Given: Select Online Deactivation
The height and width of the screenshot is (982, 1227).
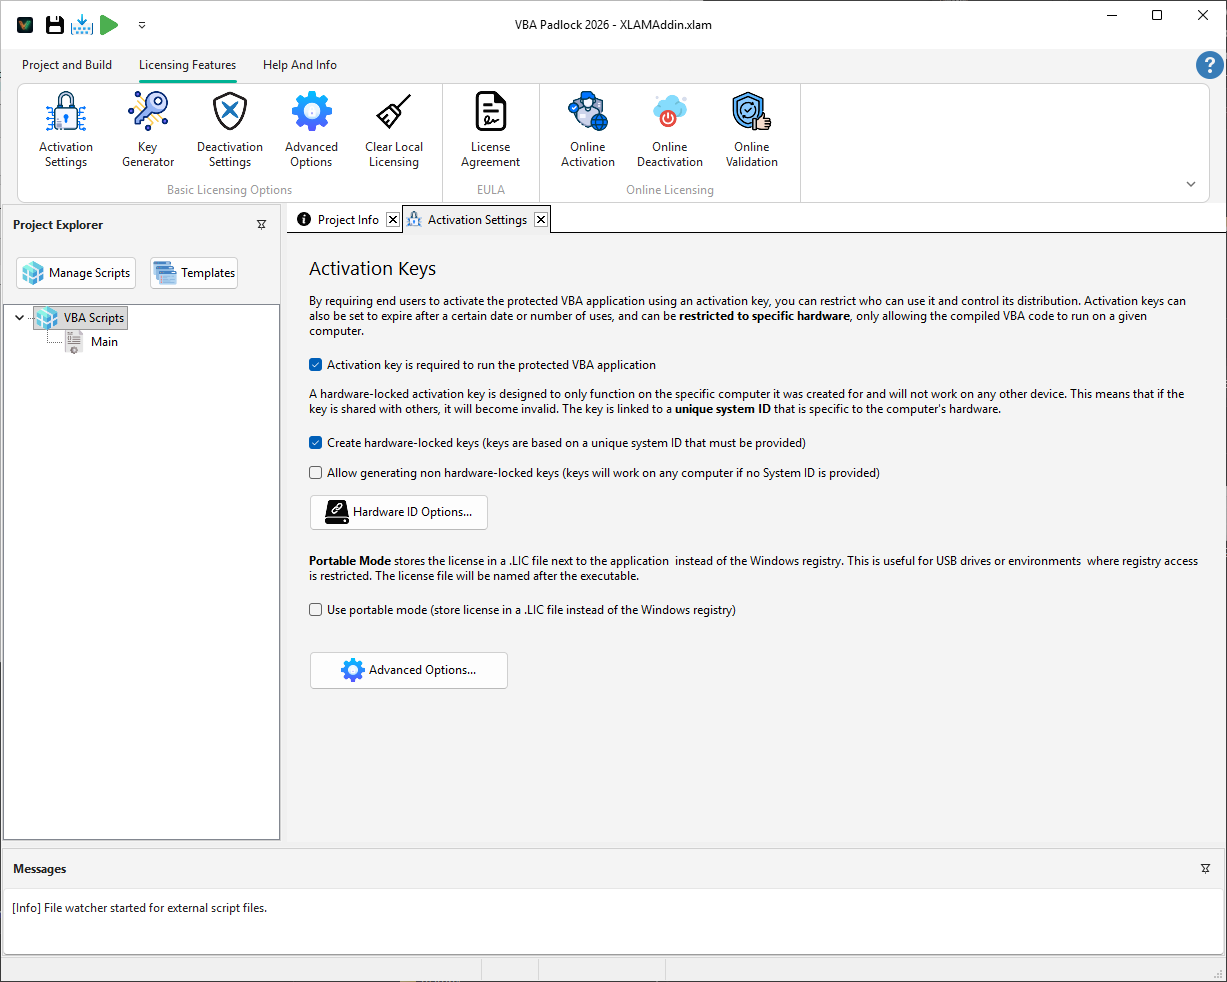Looking at the screenshot, I should coord(669,128).
